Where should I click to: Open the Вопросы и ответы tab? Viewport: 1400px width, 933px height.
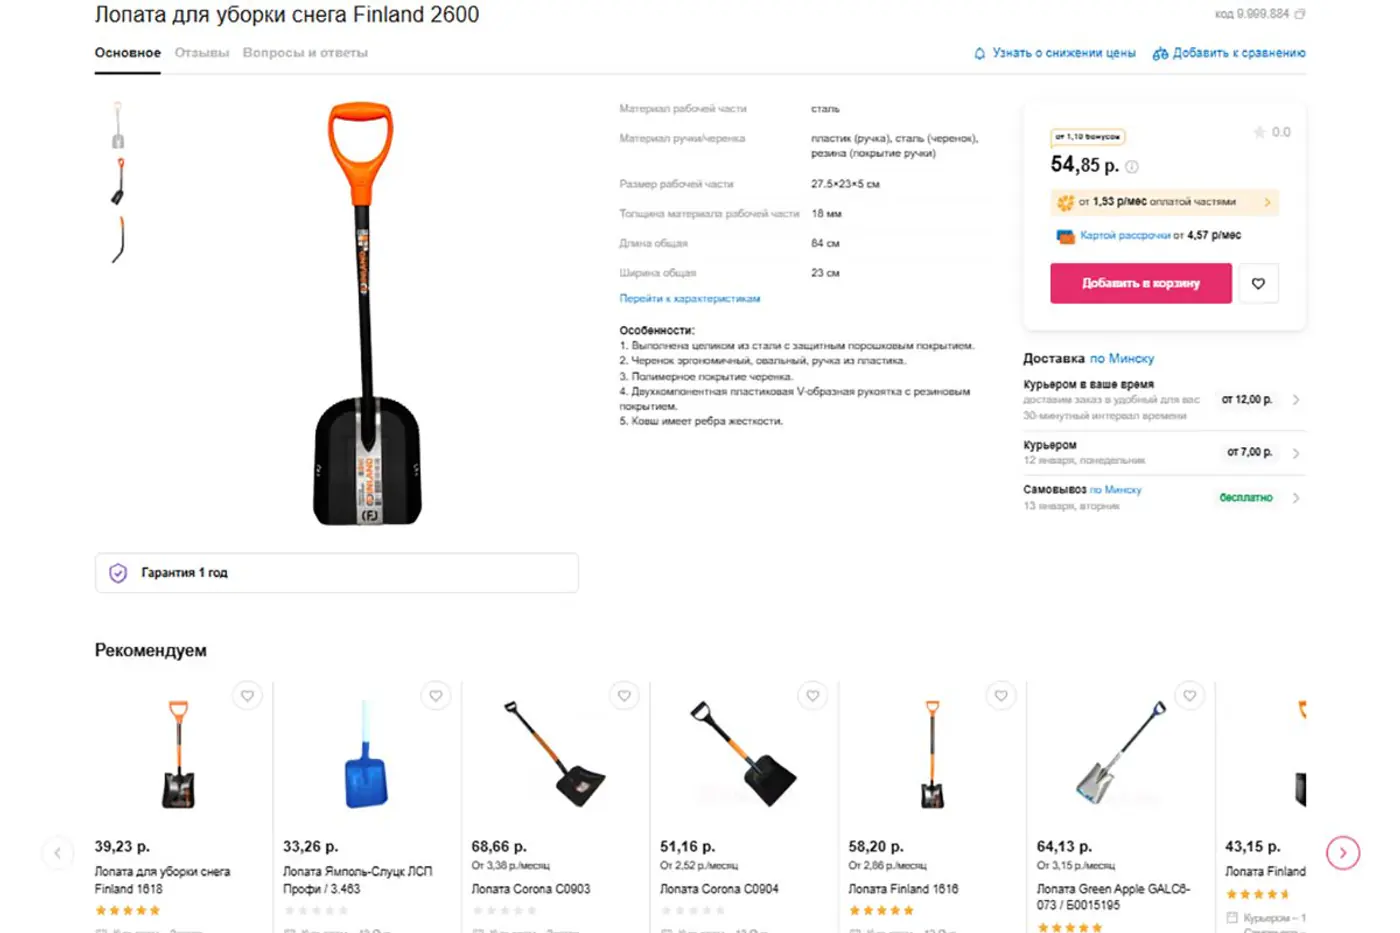pos(305,53)
